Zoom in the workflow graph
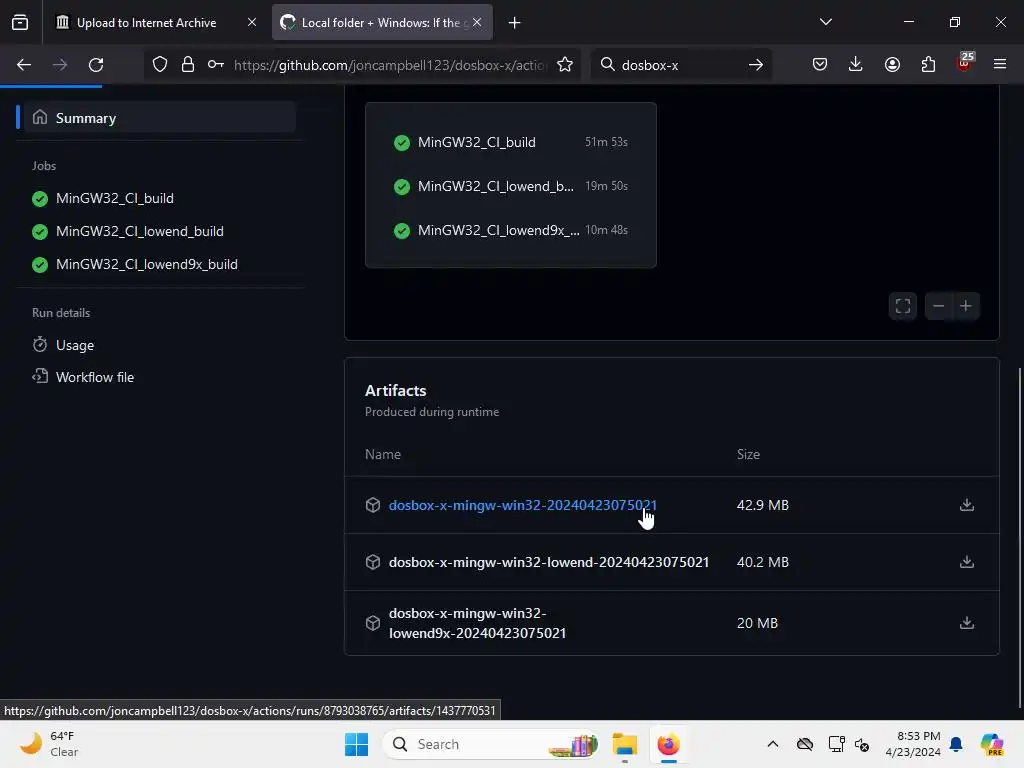 tap(966, 306)
